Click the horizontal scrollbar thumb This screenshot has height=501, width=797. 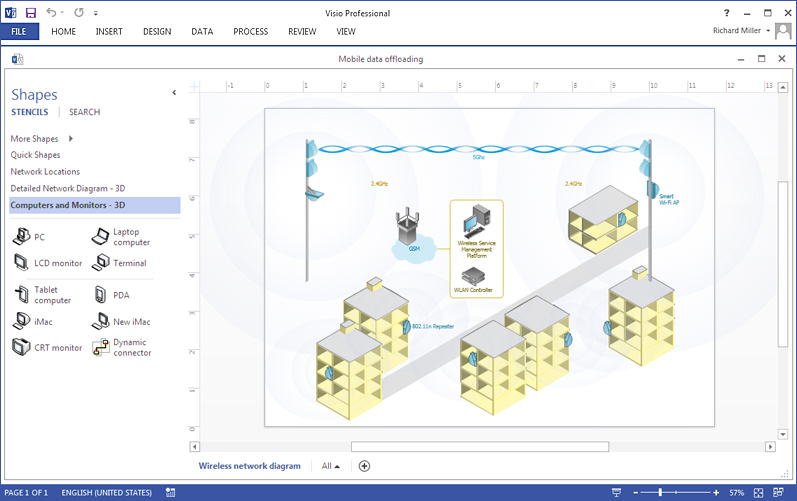(x=480, y=447)
